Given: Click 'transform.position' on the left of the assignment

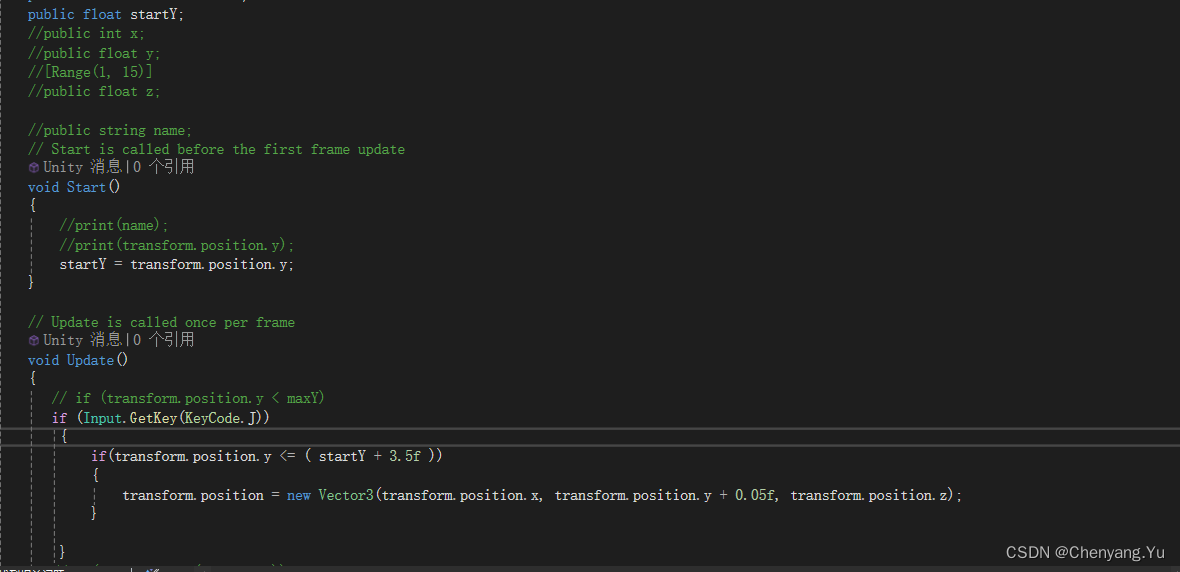Looking at the screenshot, I should [x=193, y=495].
